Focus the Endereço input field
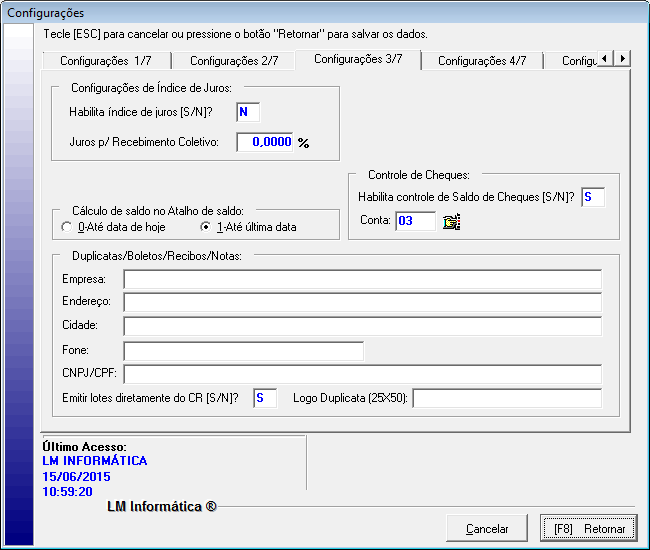650x550 pixels. tap(362, 303)
